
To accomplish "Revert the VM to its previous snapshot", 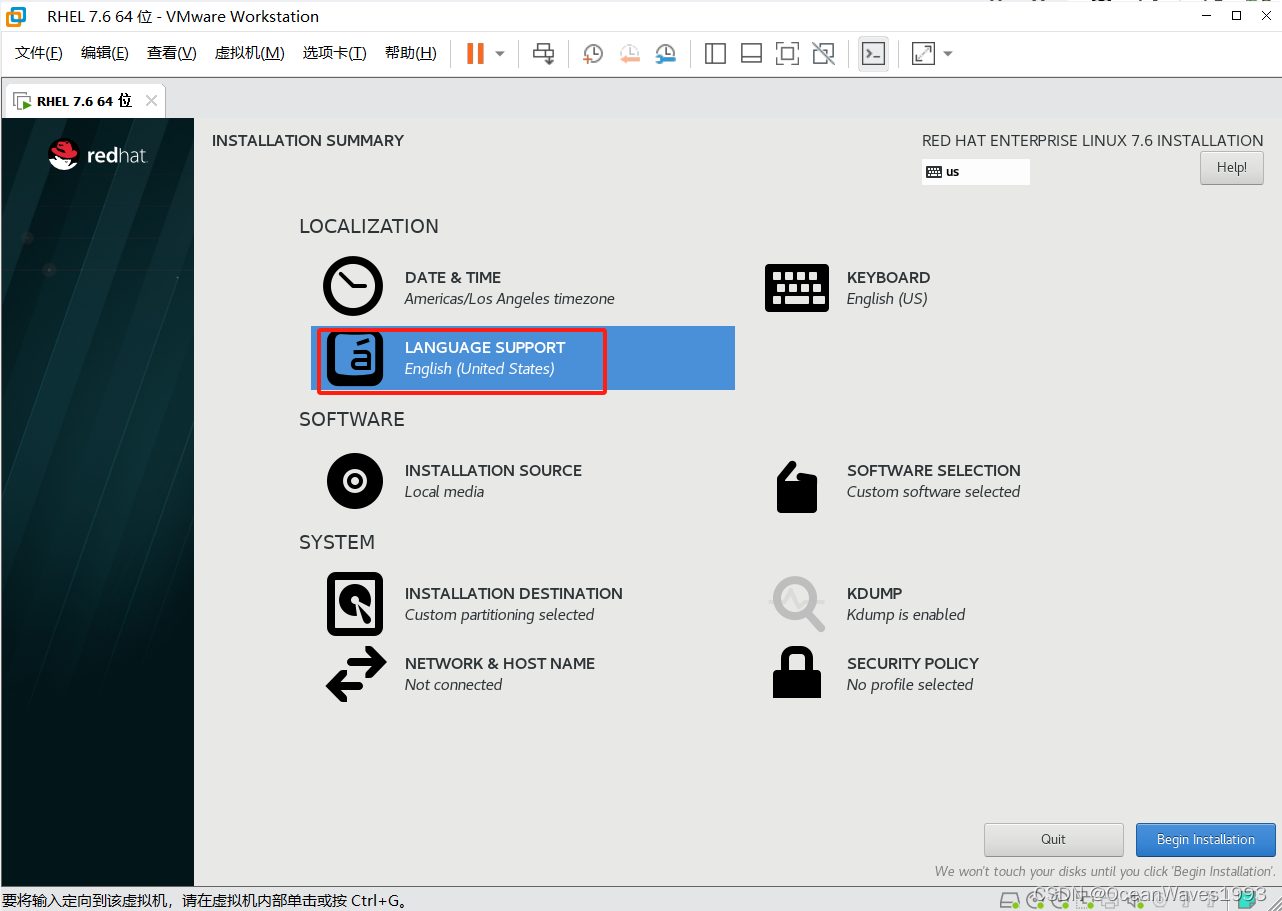I will (x=629, y=53).
